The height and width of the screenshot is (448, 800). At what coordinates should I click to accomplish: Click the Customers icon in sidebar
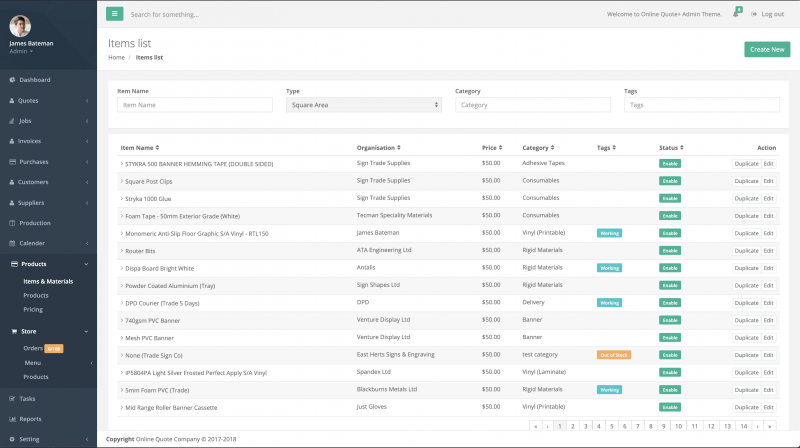(x=12, y=182)
